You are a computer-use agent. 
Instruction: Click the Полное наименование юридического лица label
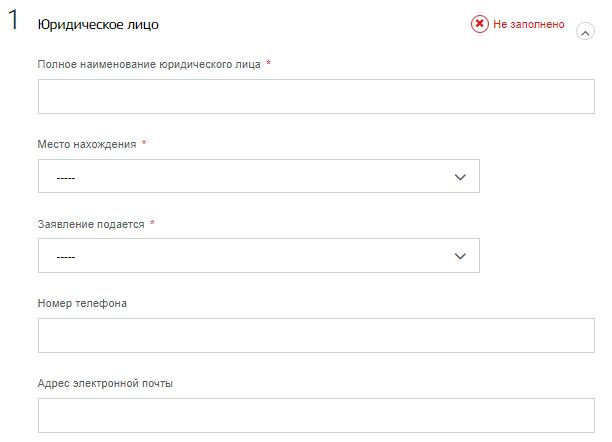click(x=149, y=64)
